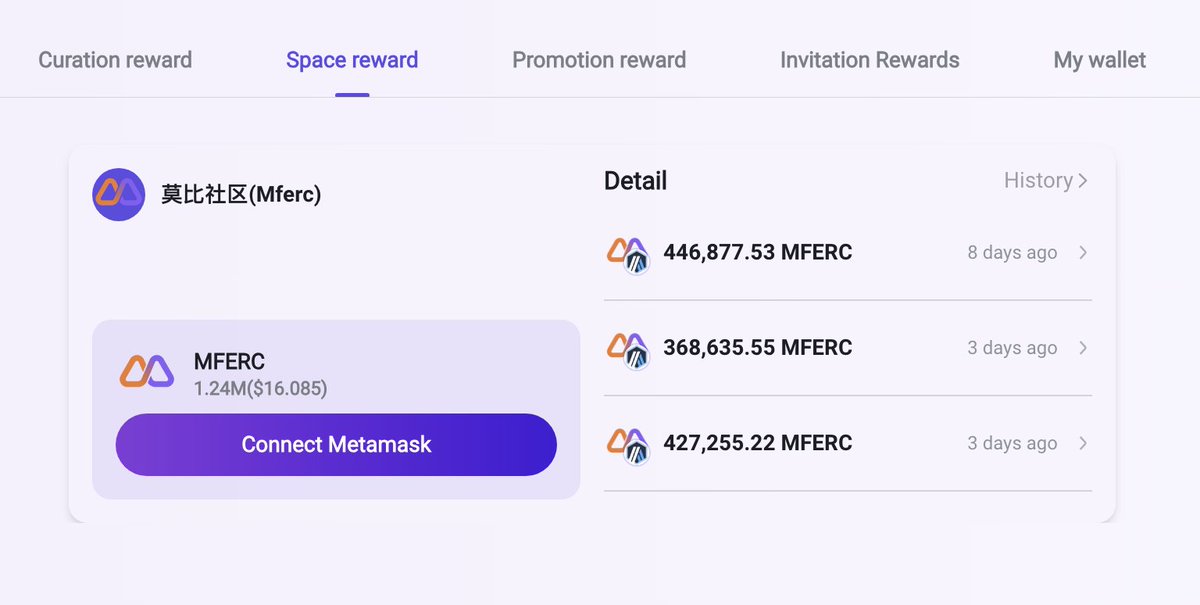Viewport: 1200px width, 605px height.
Task: Expand the 368,635.55 MFERC row chevron
Action: click(x=1083, y=348)
